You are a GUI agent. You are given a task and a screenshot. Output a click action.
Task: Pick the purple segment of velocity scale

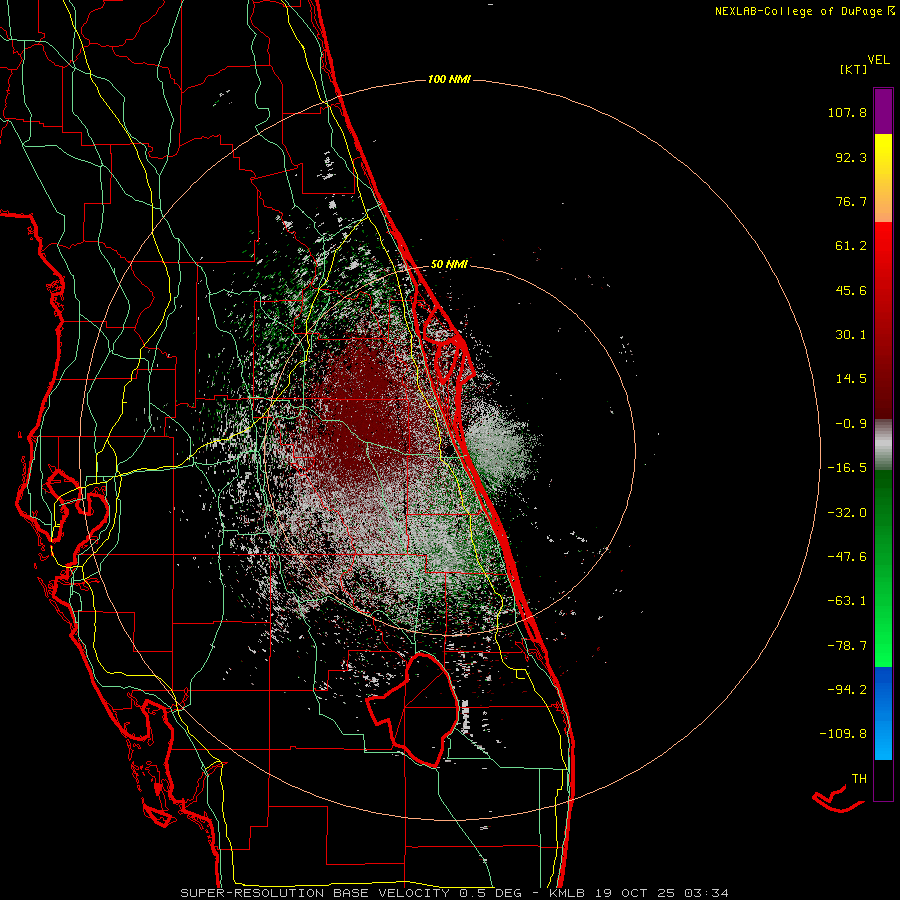click(x=883, y=111)
